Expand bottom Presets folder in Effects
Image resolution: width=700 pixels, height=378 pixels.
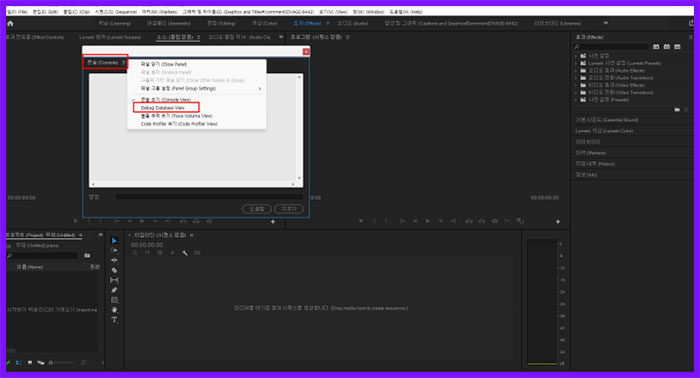(x=576, y=100)
